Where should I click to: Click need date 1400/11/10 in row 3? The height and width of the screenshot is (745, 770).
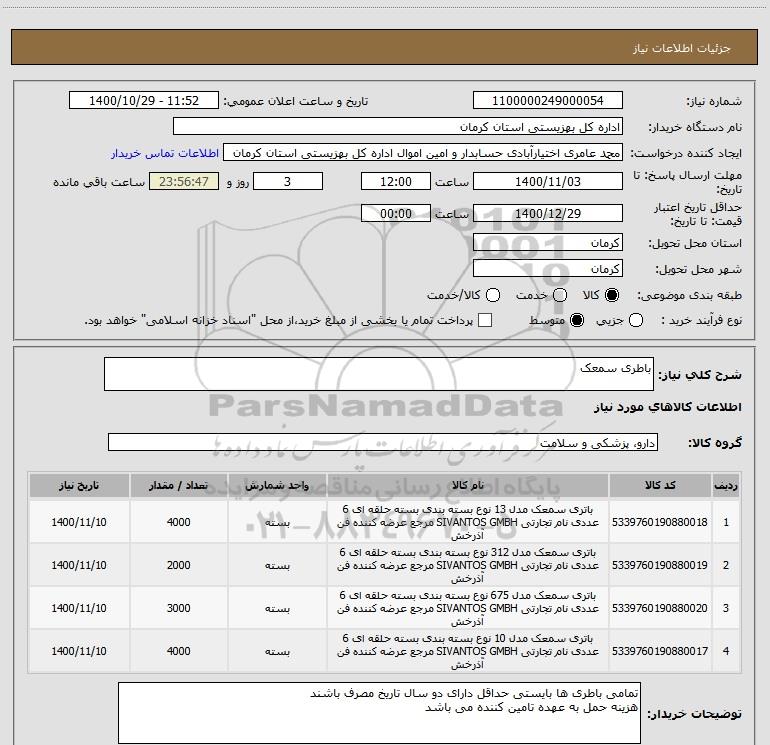pos(79,608)
